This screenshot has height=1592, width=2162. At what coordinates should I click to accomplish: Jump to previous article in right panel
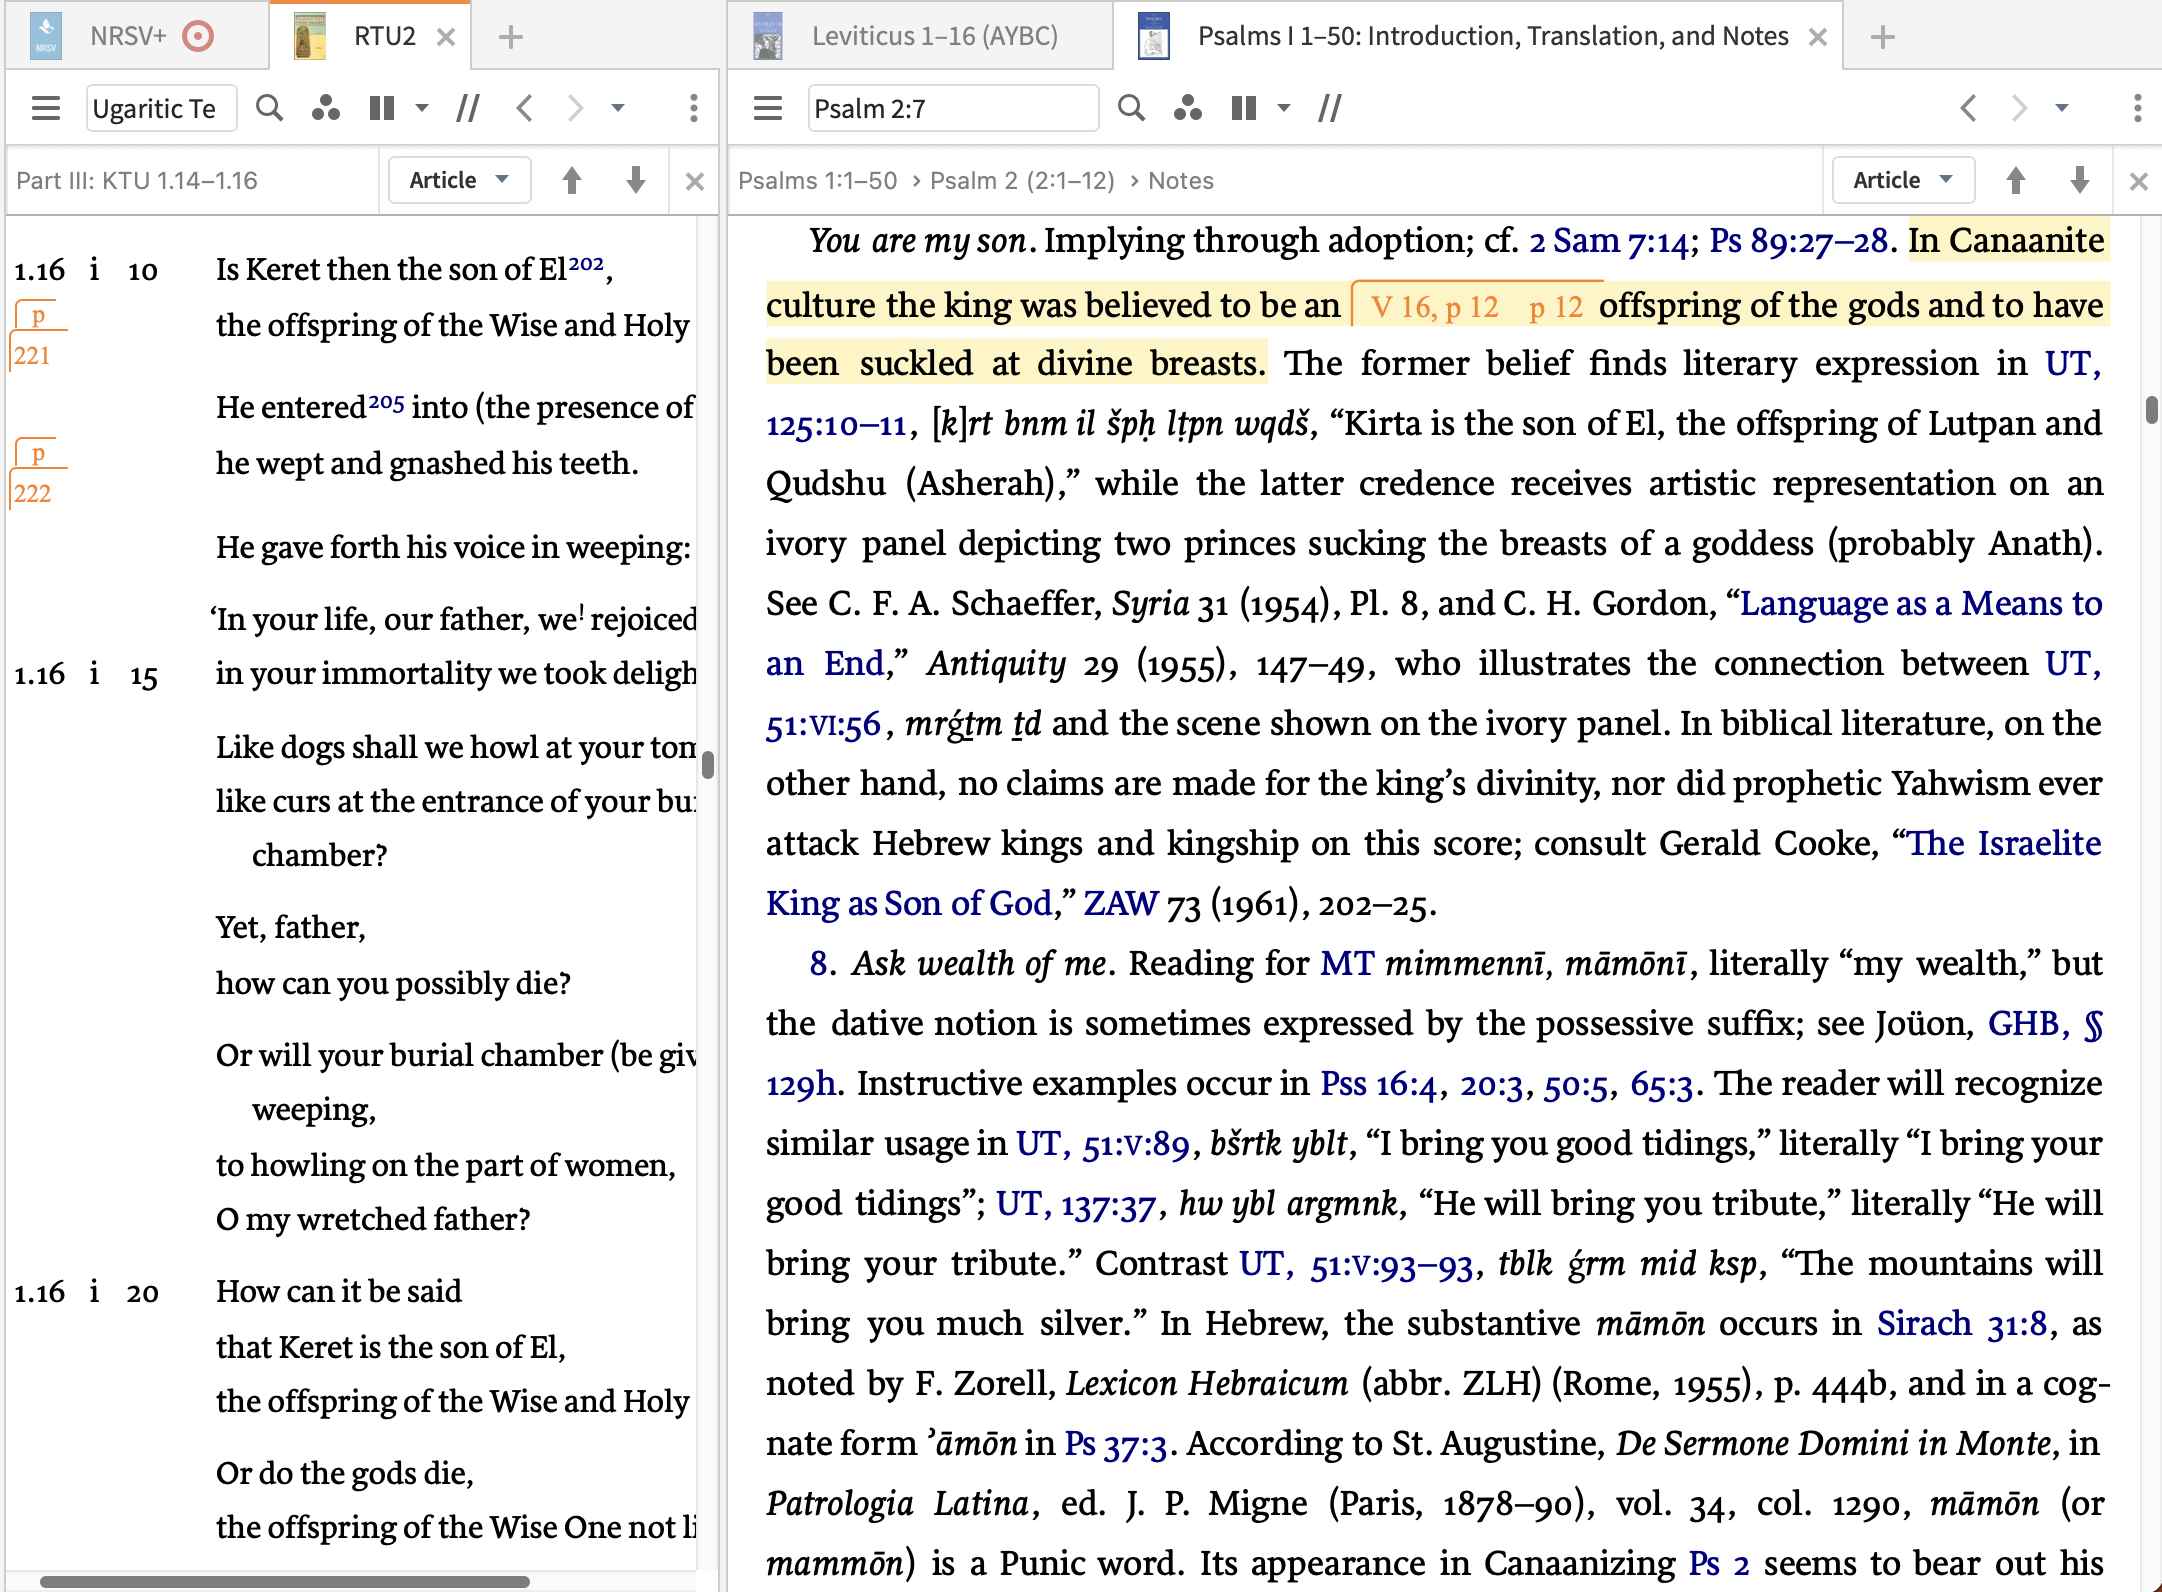coord(2016,180)
